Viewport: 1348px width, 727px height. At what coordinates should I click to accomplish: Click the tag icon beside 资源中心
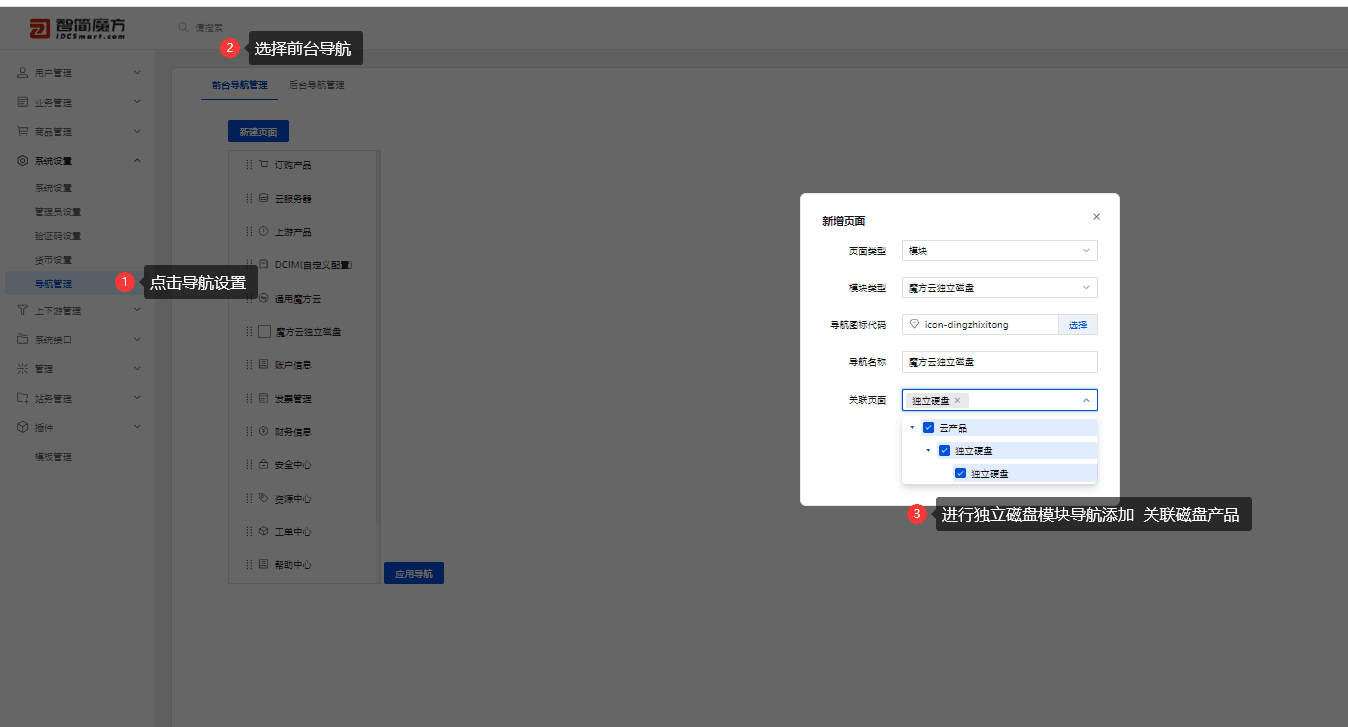click(x=264, y=498)
